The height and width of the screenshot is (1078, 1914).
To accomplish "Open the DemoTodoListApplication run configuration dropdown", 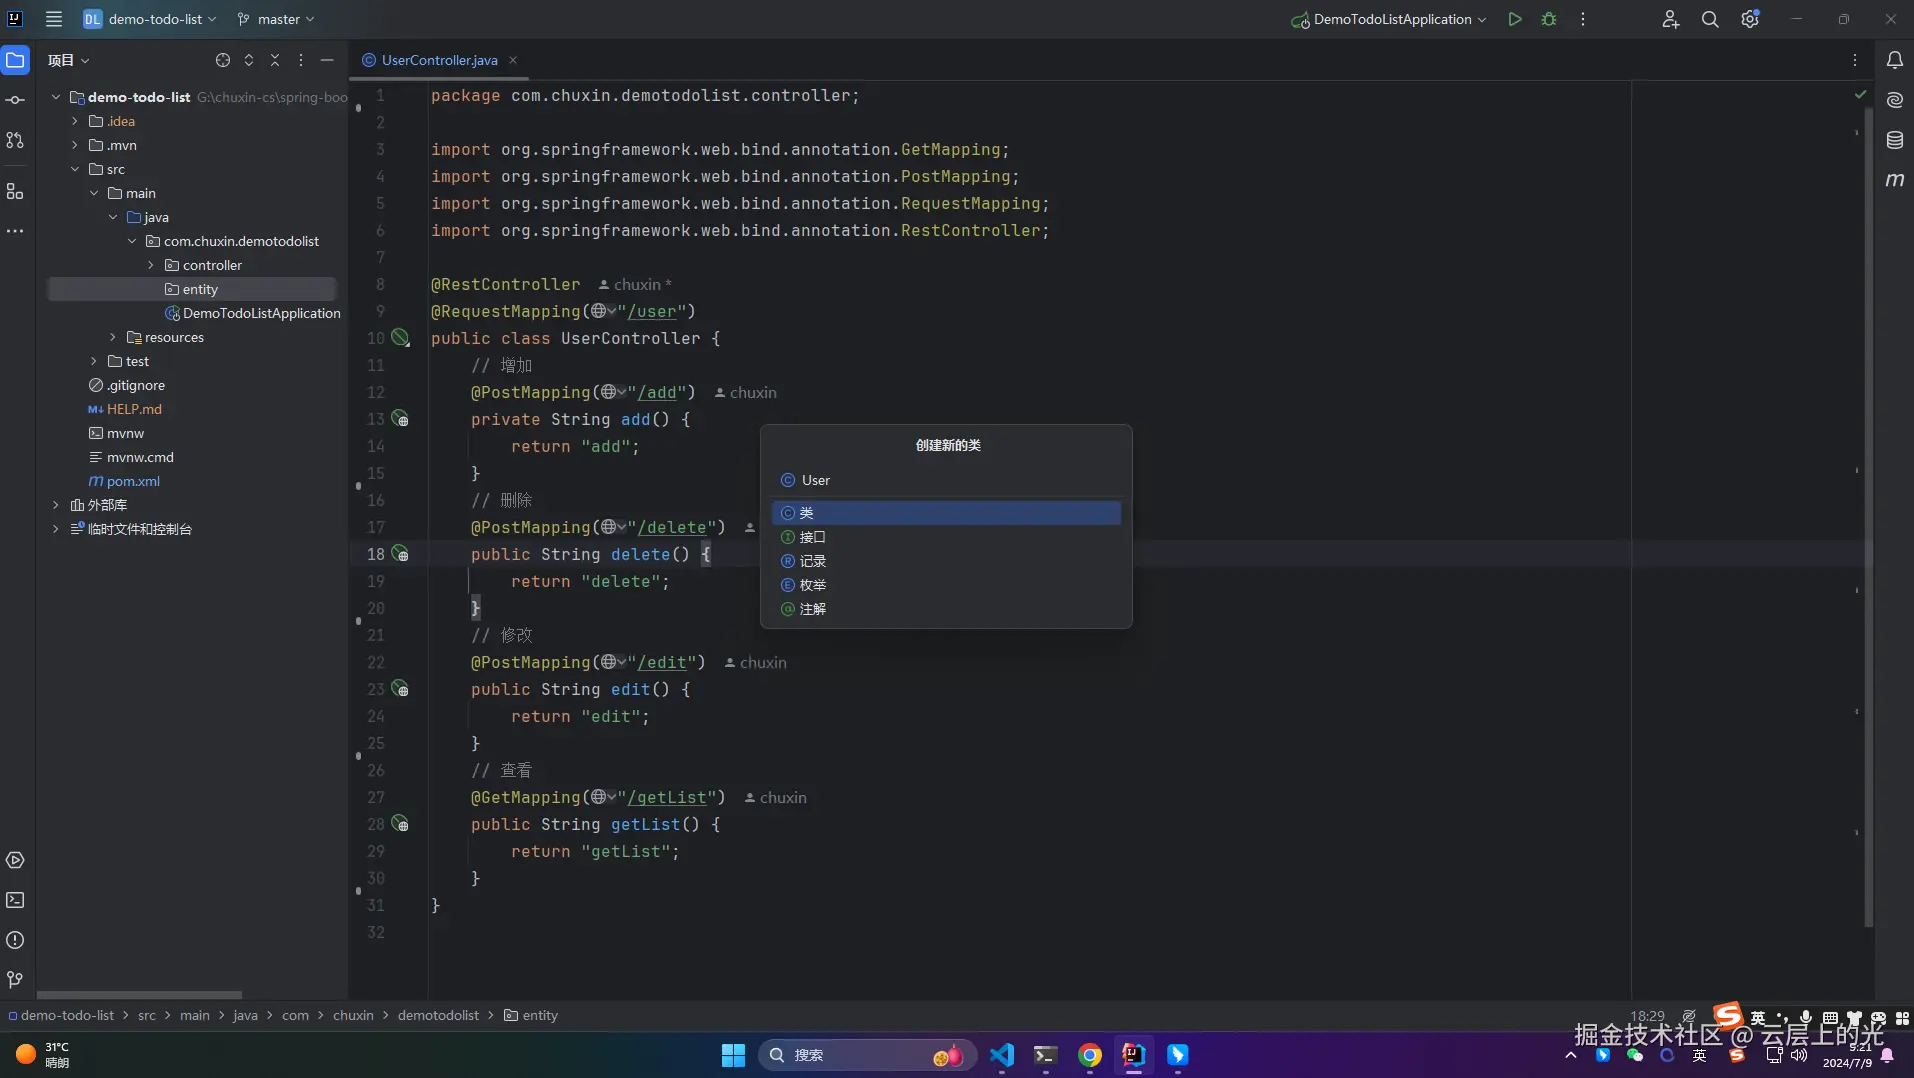I will click(x=1389, y=19).
